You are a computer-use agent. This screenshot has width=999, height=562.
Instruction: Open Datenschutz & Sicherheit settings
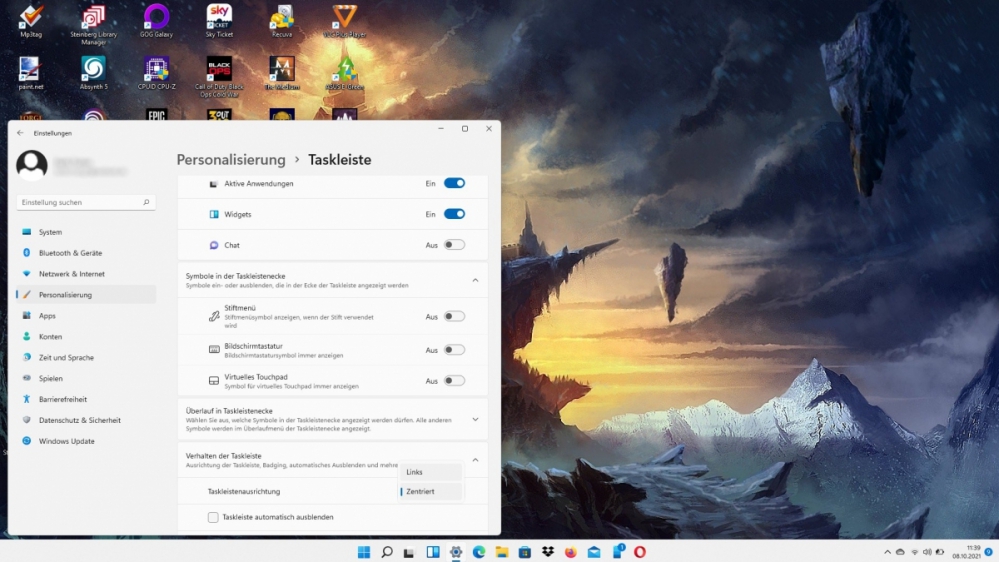click(x=86, y=421)
